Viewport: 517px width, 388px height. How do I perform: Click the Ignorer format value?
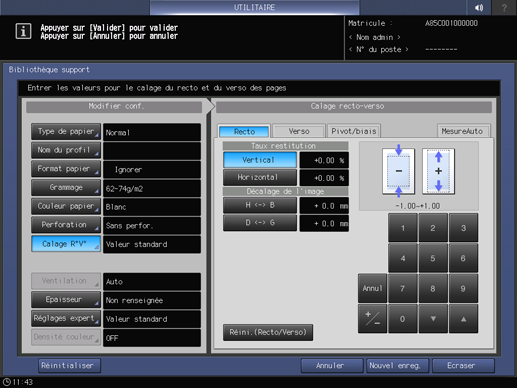pyautogui.click(x=152, y=170)
